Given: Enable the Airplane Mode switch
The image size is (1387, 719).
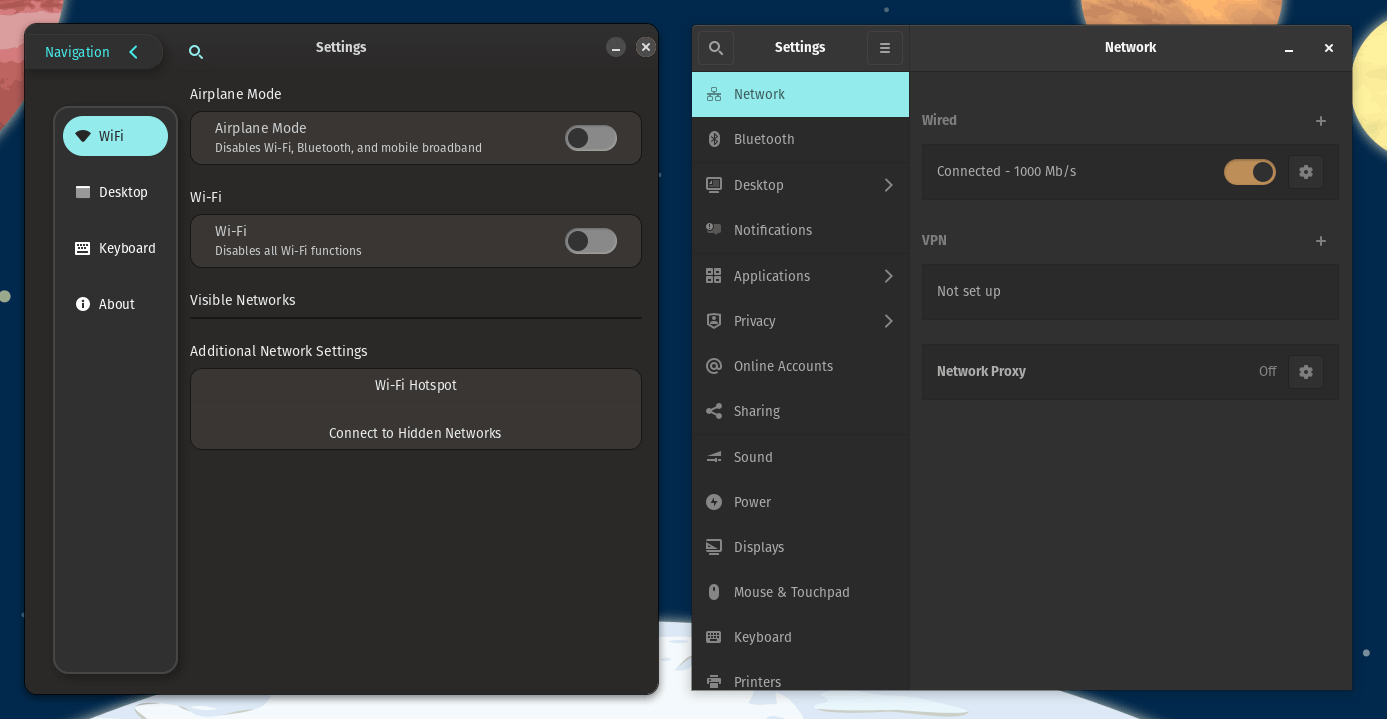Looking at the screenshot, I should pos(591,138).
